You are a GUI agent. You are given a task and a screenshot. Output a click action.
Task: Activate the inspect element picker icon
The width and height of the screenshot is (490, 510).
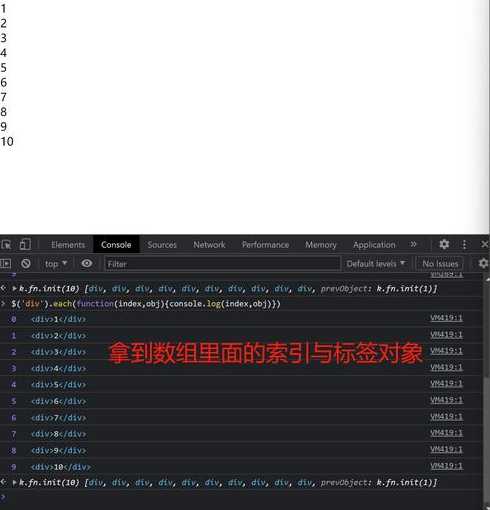pyautogui.click(x=6, y=245)
